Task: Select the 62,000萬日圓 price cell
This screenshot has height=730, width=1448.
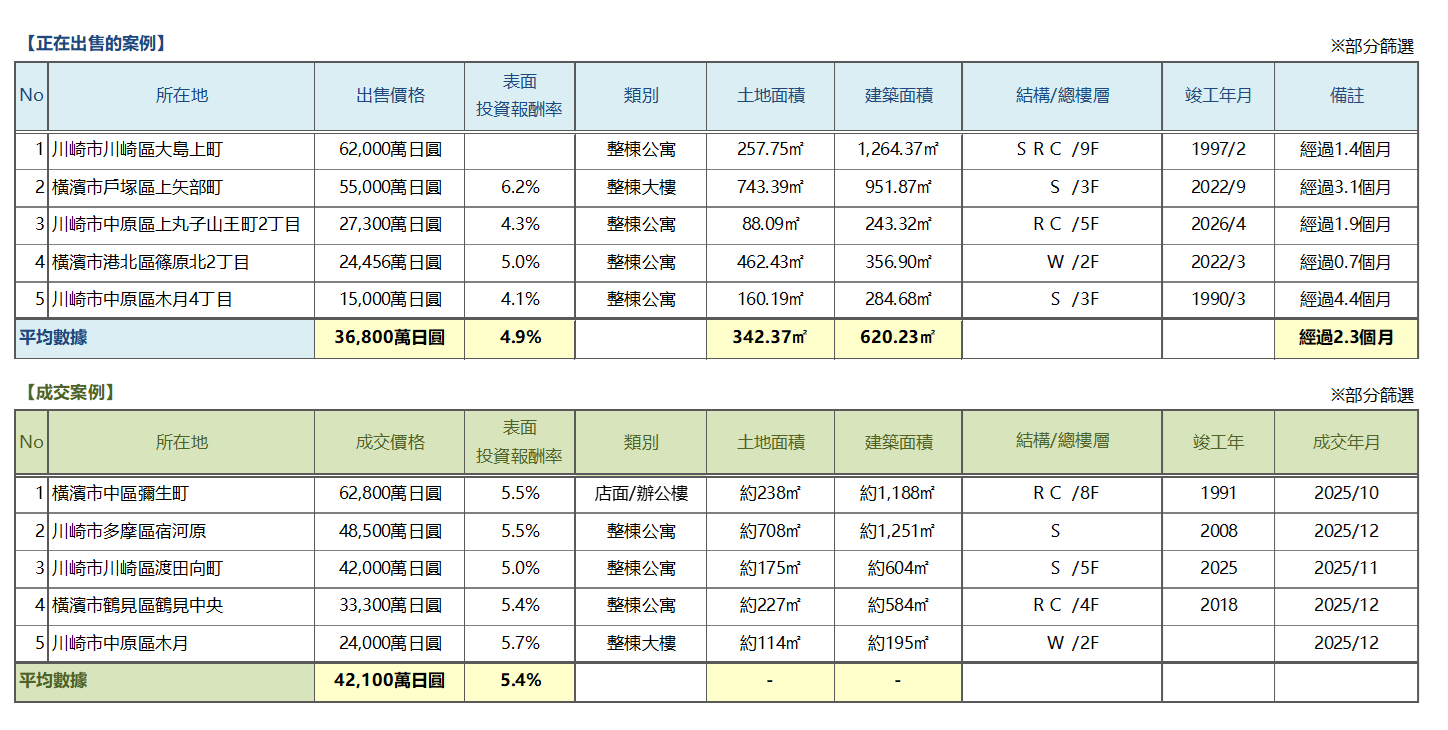Action: (x=390, y=150)
